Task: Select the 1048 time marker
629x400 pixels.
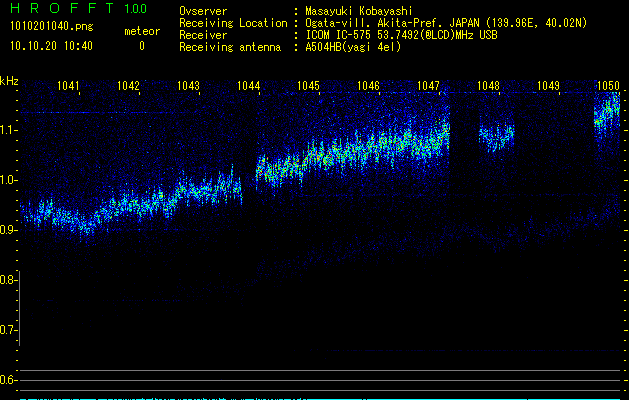Action: [488, 87]
